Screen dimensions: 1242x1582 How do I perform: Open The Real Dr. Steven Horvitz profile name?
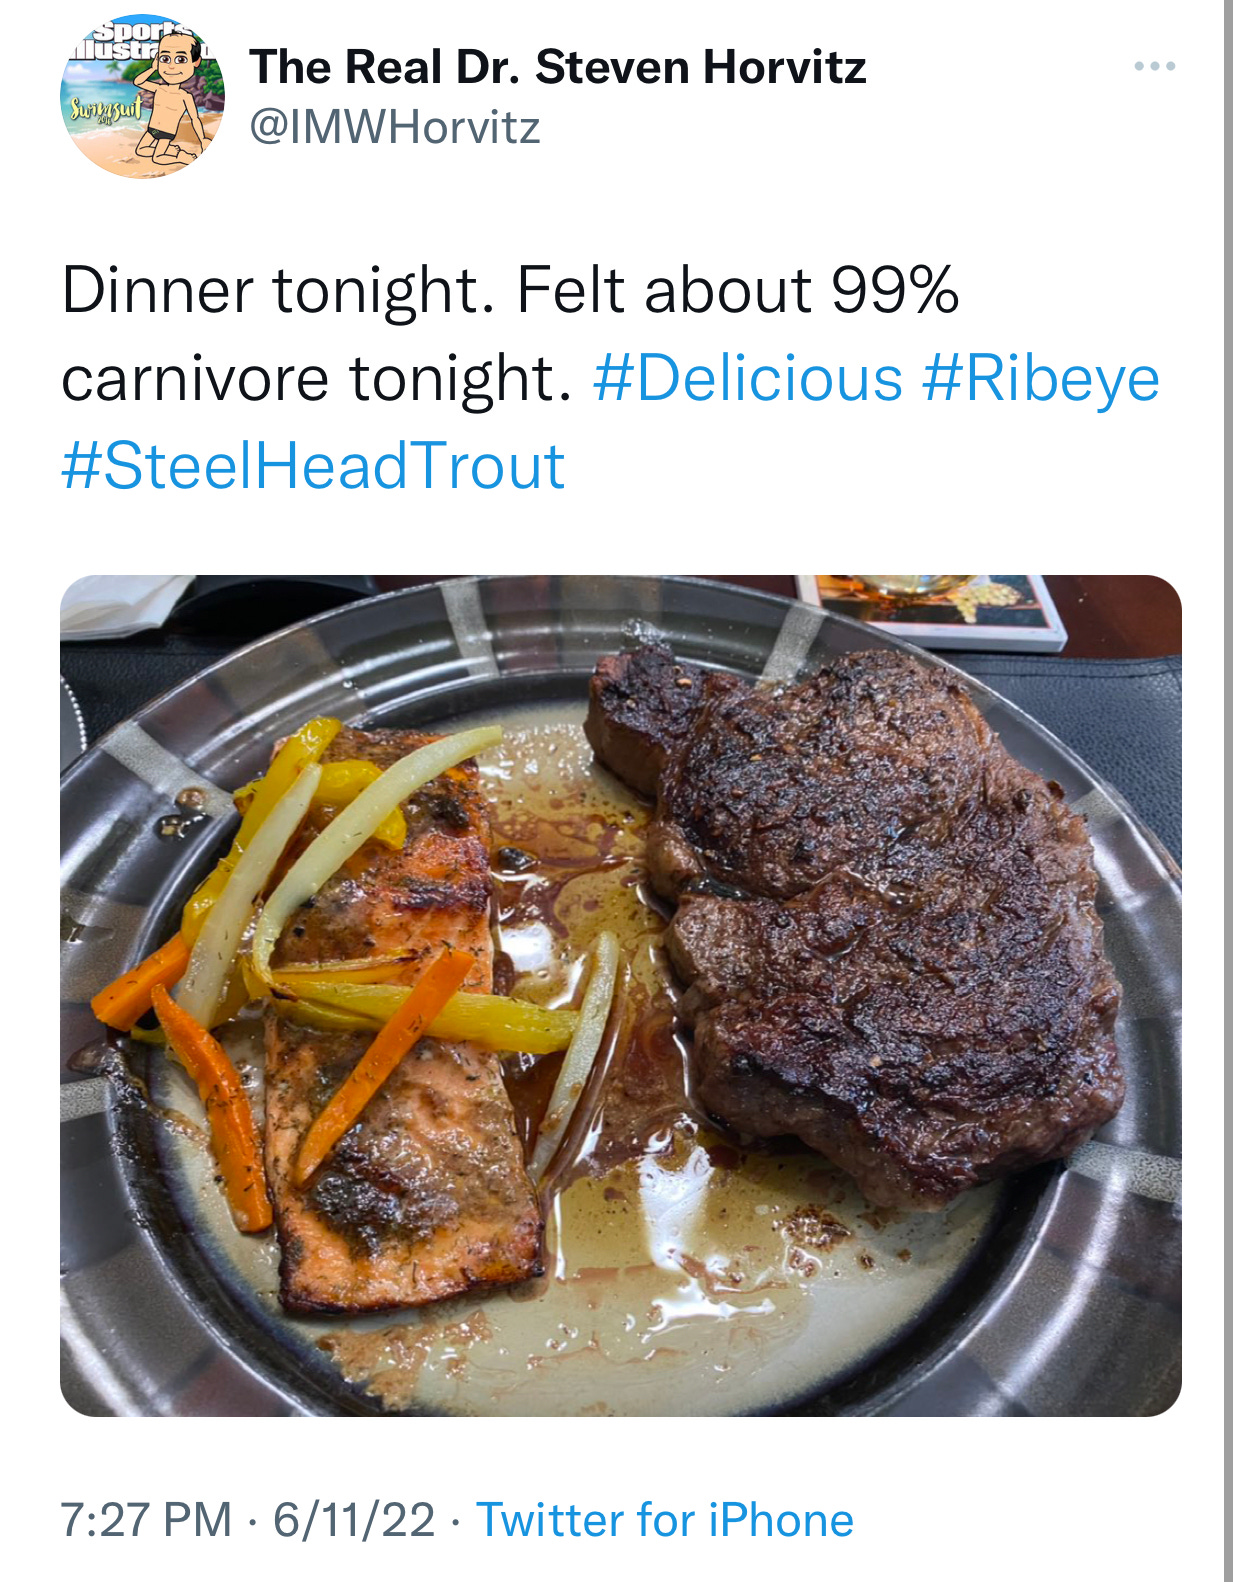(x=557, y=68)
